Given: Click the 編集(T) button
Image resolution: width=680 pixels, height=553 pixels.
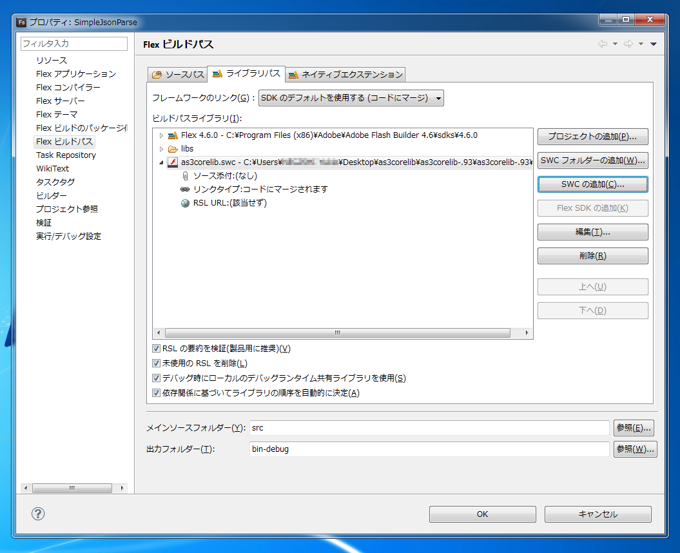Looking at the screenshot, I should click(593, 232).
